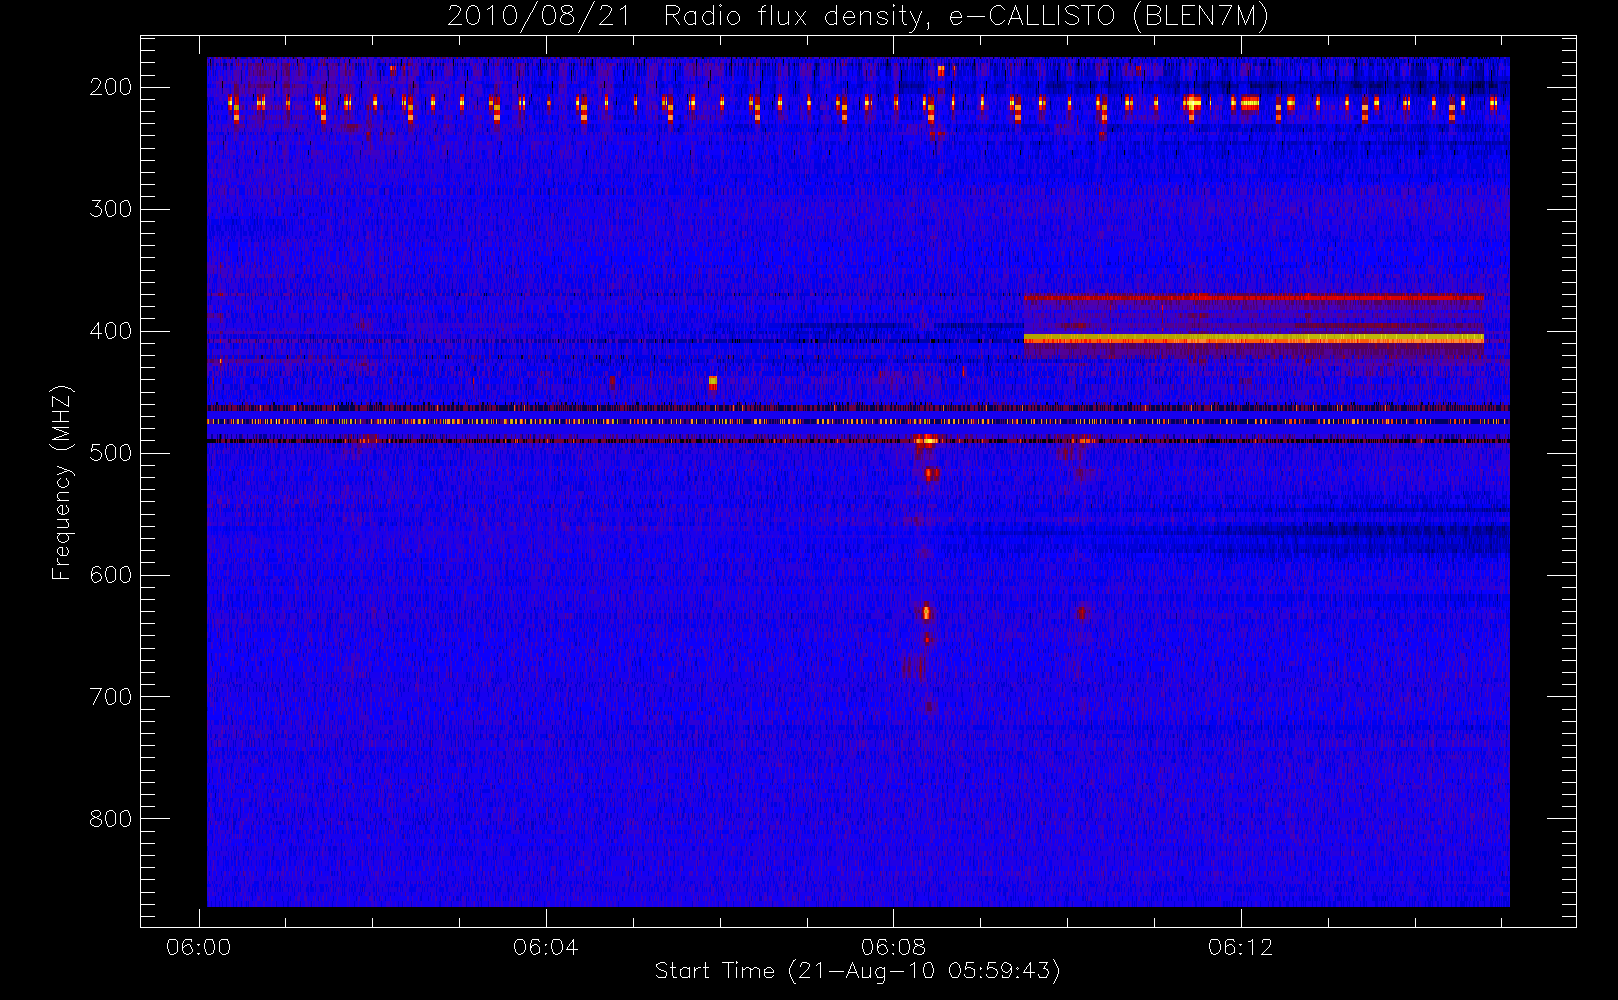This screenshot has width=1618, height=1000.
Task: Click the 06:04 time tick label
Action: (545, 947)
